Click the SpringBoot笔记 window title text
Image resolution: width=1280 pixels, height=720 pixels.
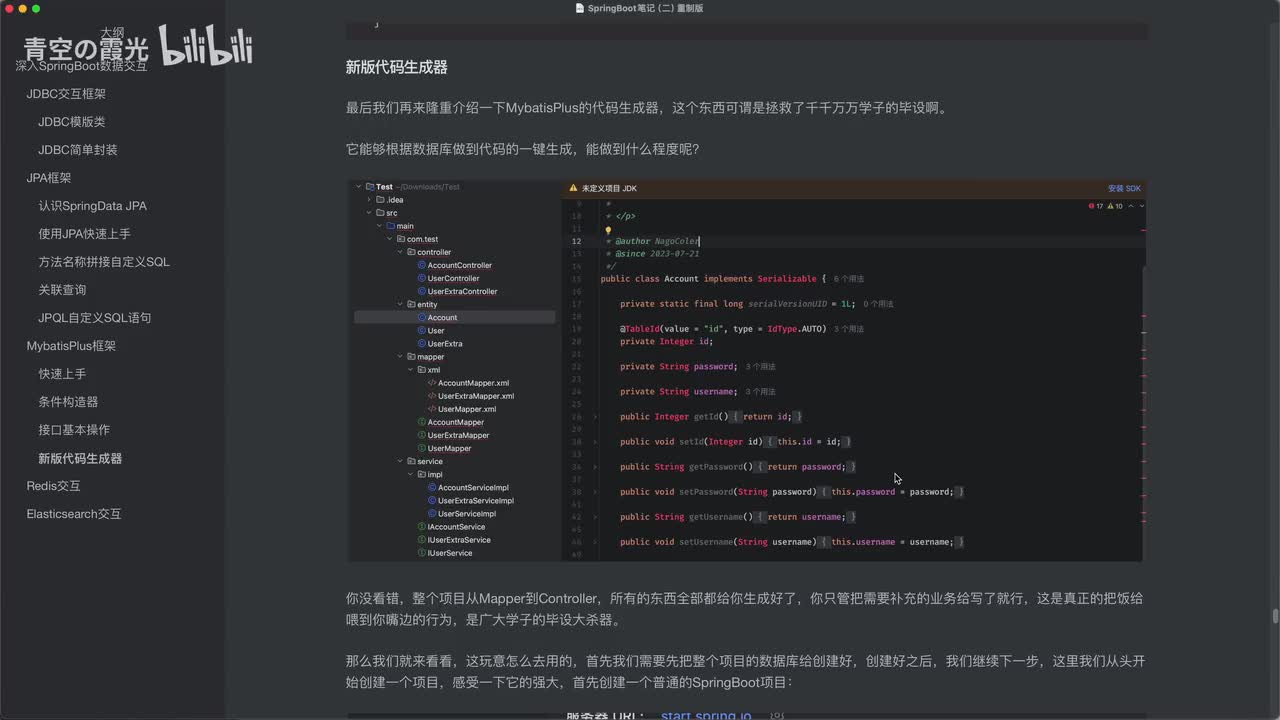pos(646,8)
